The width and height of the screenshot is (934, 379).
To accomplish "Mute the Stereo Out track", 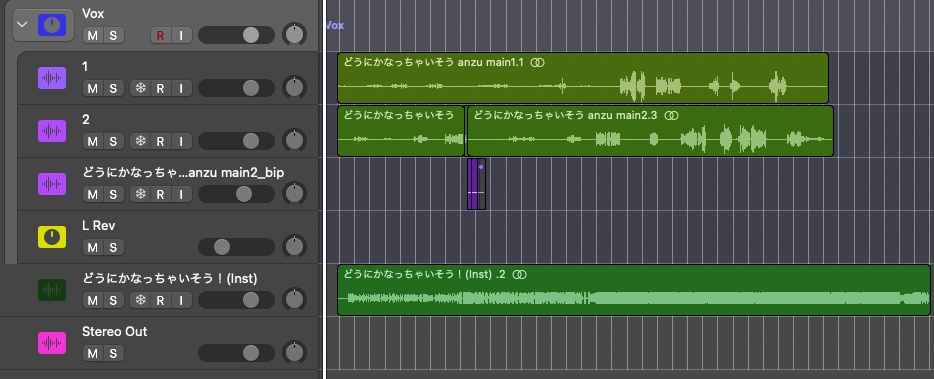I will [x=92, y=353].
